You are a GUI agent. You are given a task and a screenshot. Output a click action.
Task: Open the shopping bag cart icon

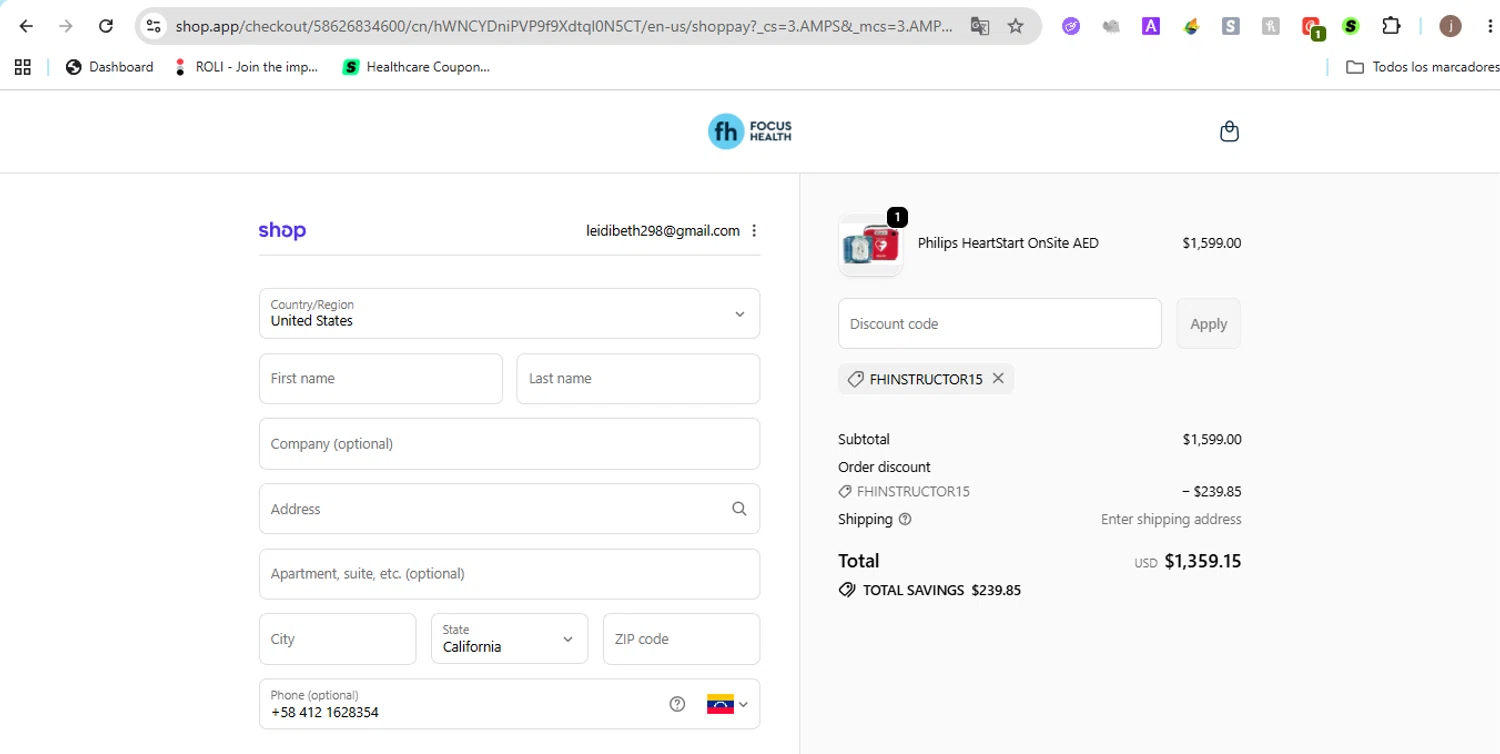[x=1230, y=131]
